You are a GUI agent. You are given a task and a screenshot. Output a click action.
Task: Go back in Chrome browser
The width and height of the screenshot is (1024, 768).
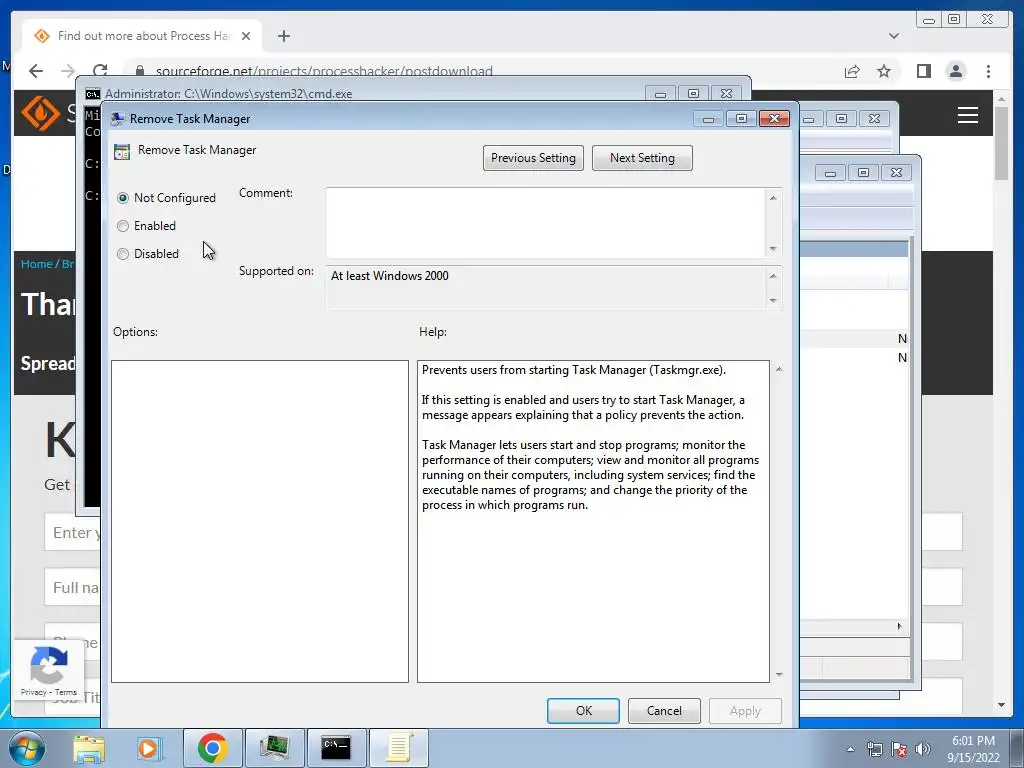click(36, 71)
